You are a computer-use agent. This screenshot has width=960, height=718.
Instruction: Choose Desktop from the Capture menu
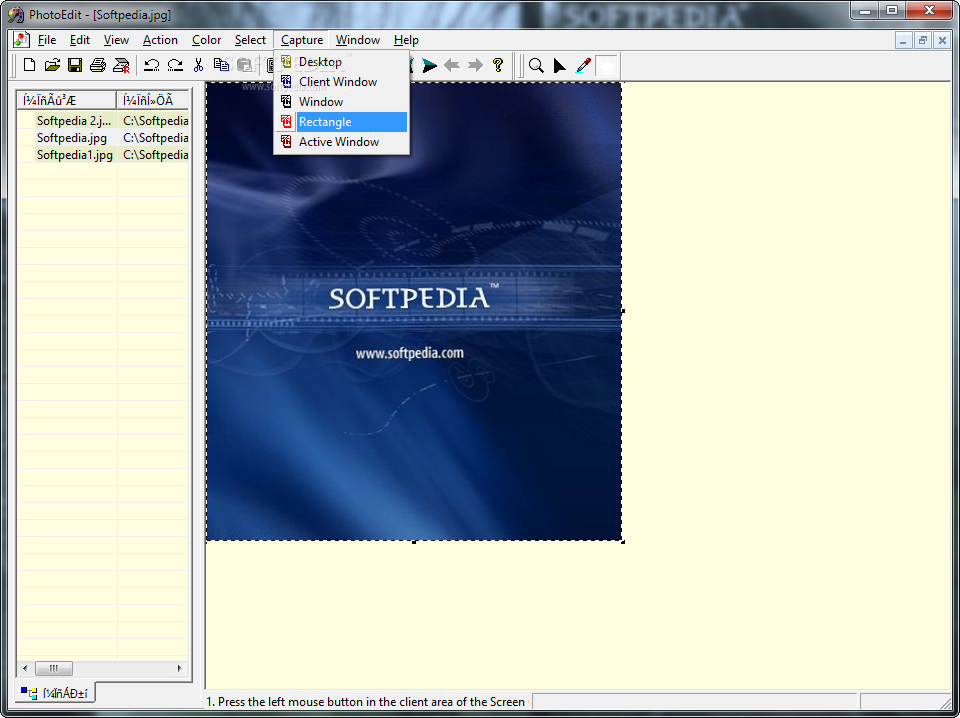(342, 62)
